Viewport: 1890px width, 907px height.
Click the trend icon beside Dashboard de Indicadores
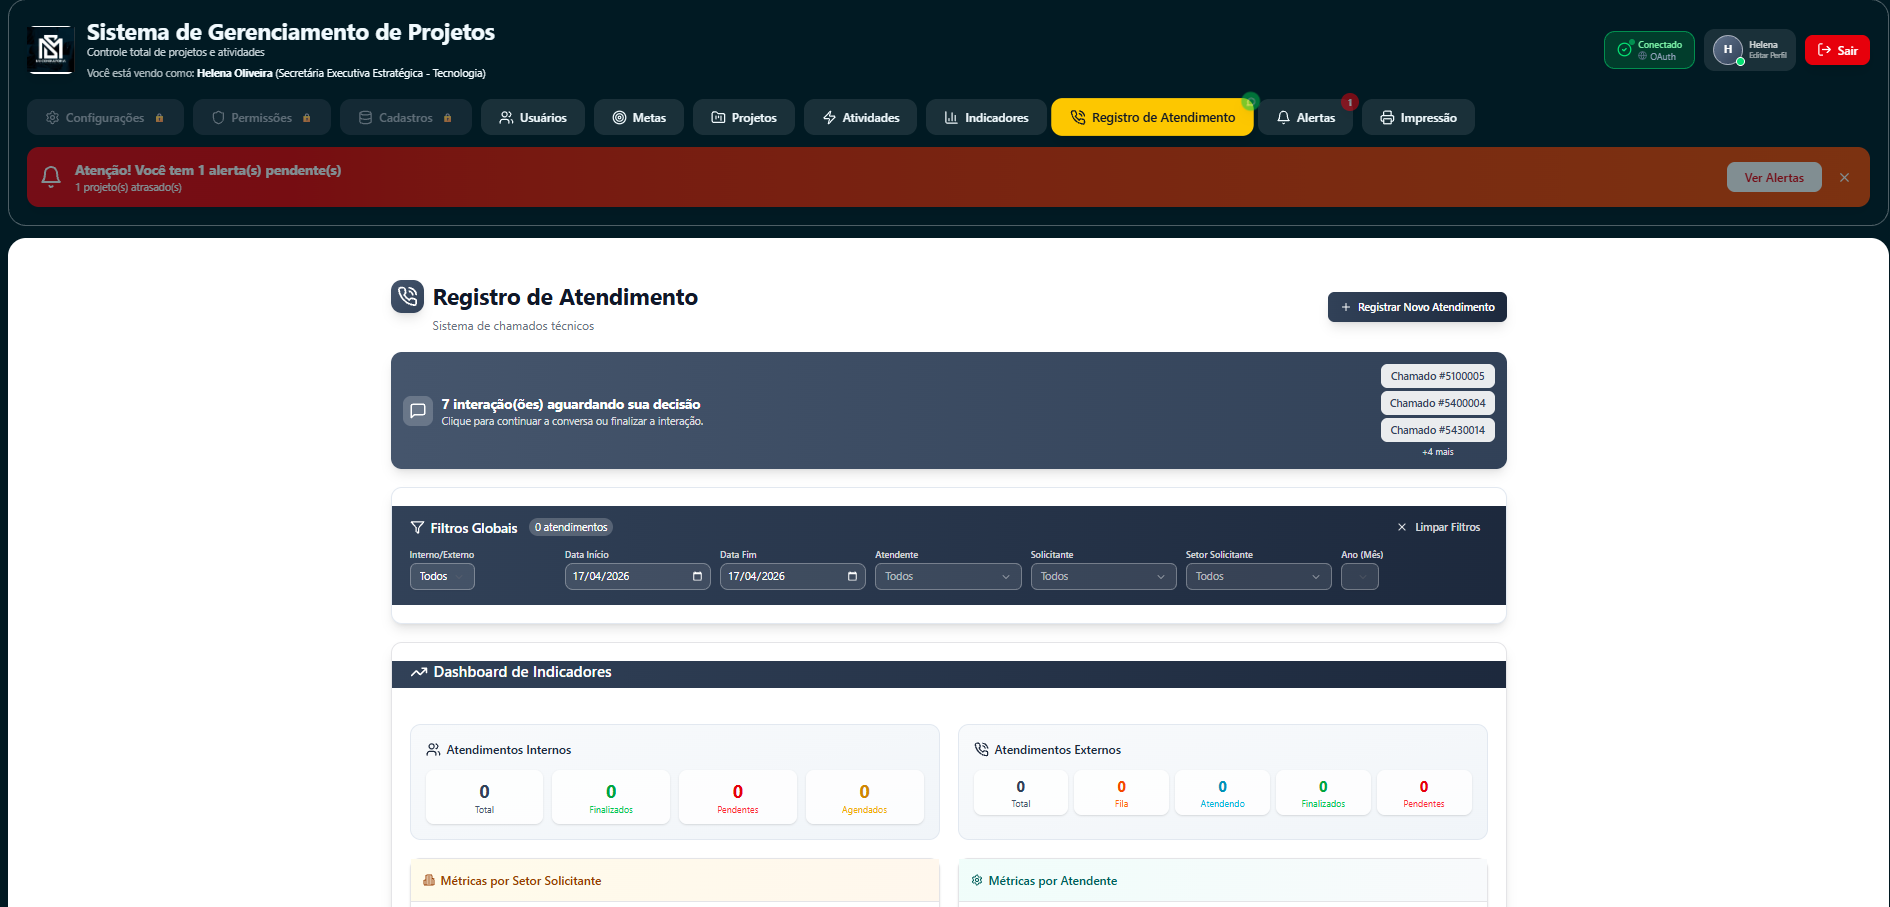[419, 672]
